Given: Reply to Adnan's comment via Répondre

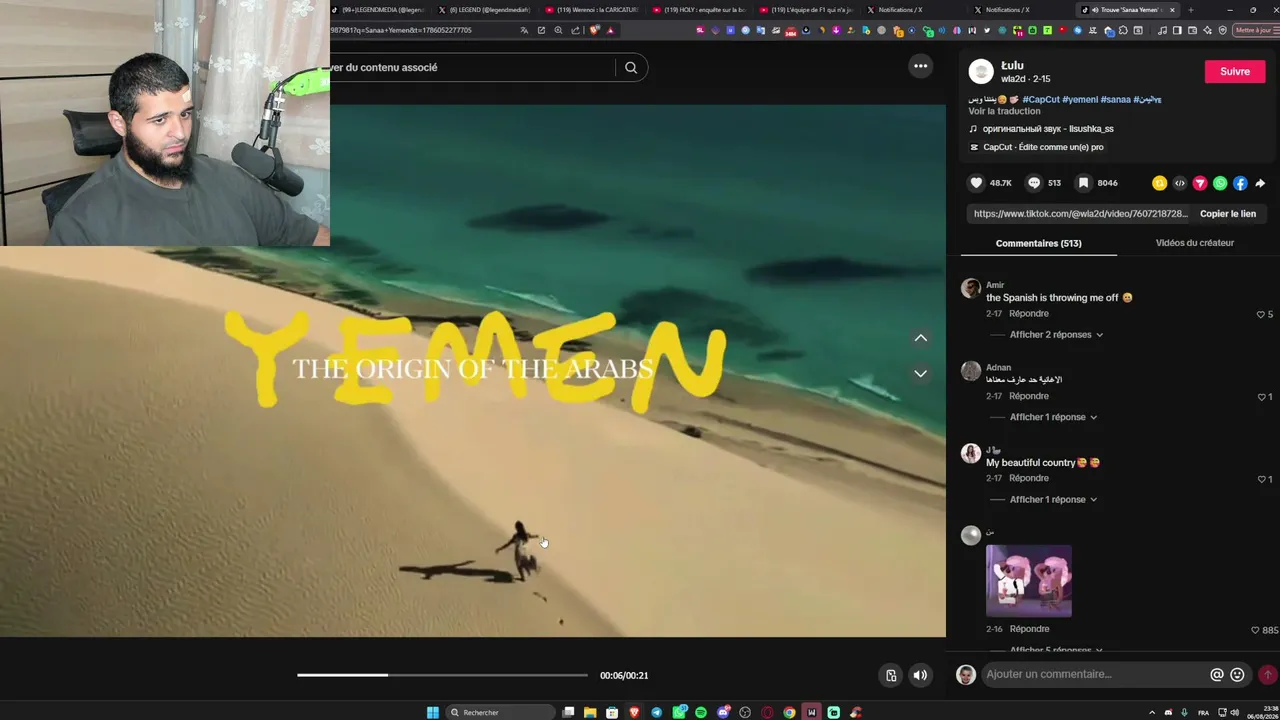Looking at the screenshot, I should pos(1029,396).
